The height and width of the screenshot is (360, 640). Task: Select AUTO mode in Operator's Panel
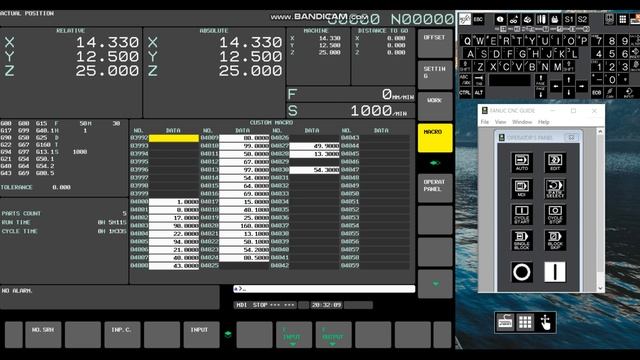522,162
